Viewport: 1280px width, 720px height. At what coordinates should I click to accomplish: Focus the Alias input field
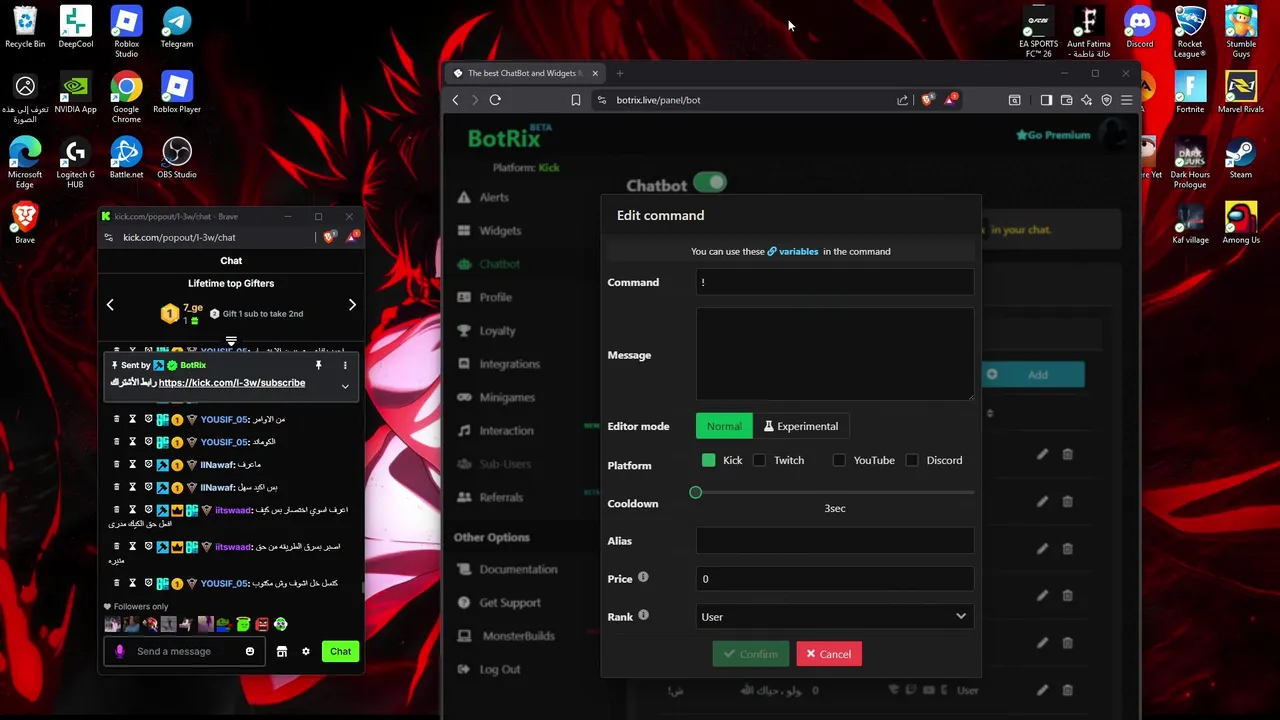[x=835, y=541]
